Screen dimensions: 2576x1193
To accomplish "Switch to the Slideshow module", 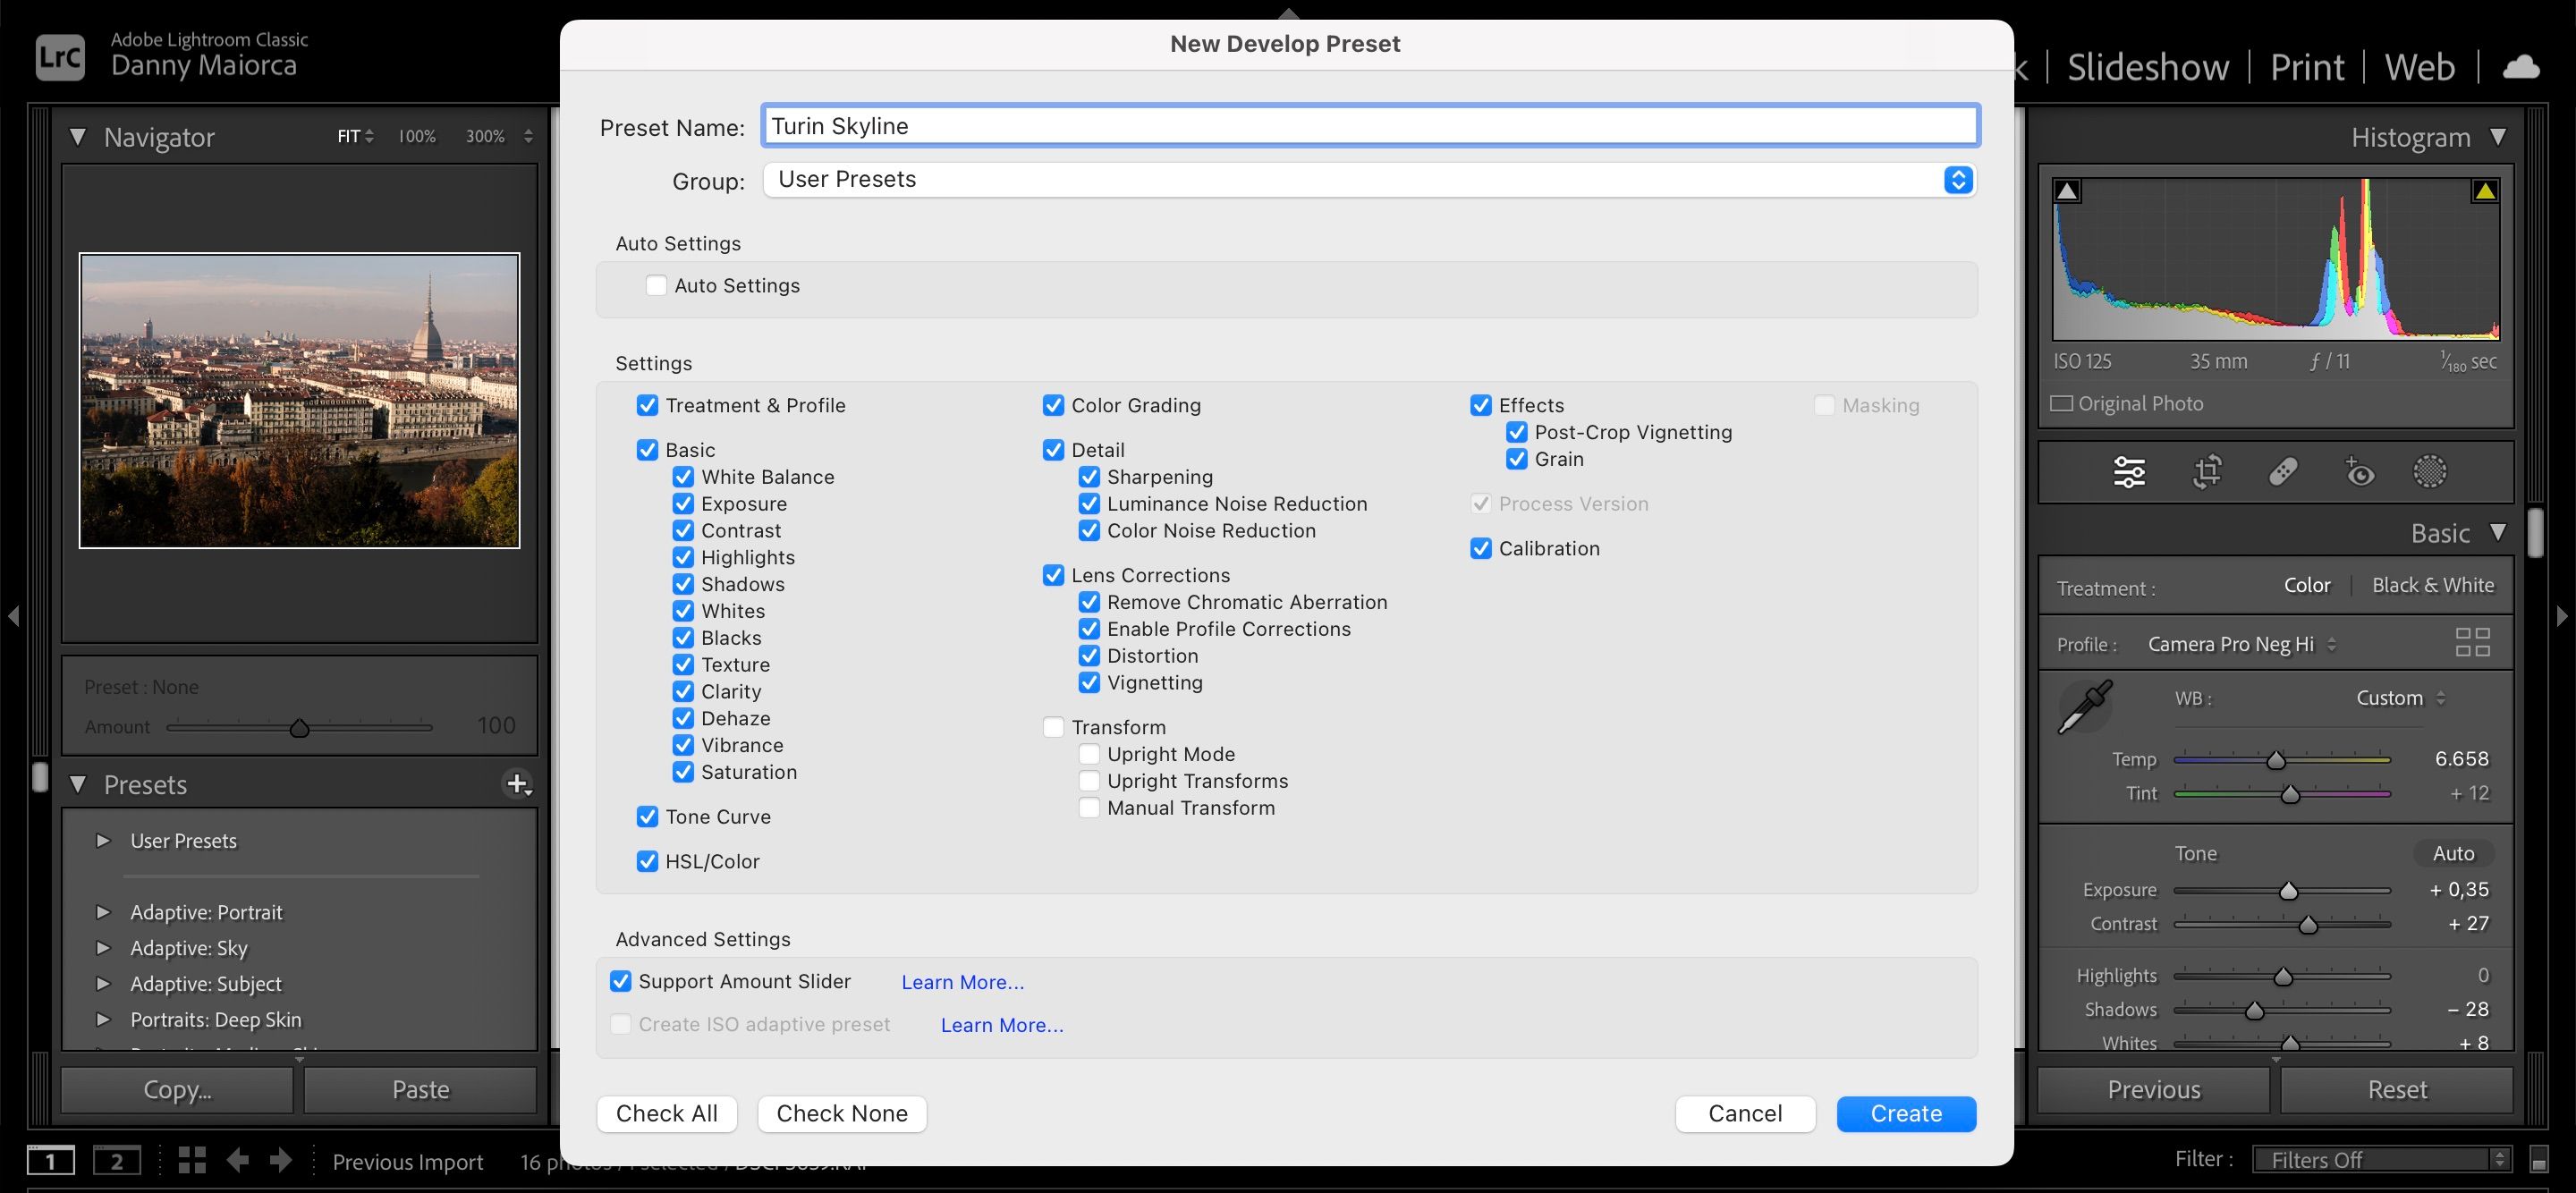I will click(2147, 67).
